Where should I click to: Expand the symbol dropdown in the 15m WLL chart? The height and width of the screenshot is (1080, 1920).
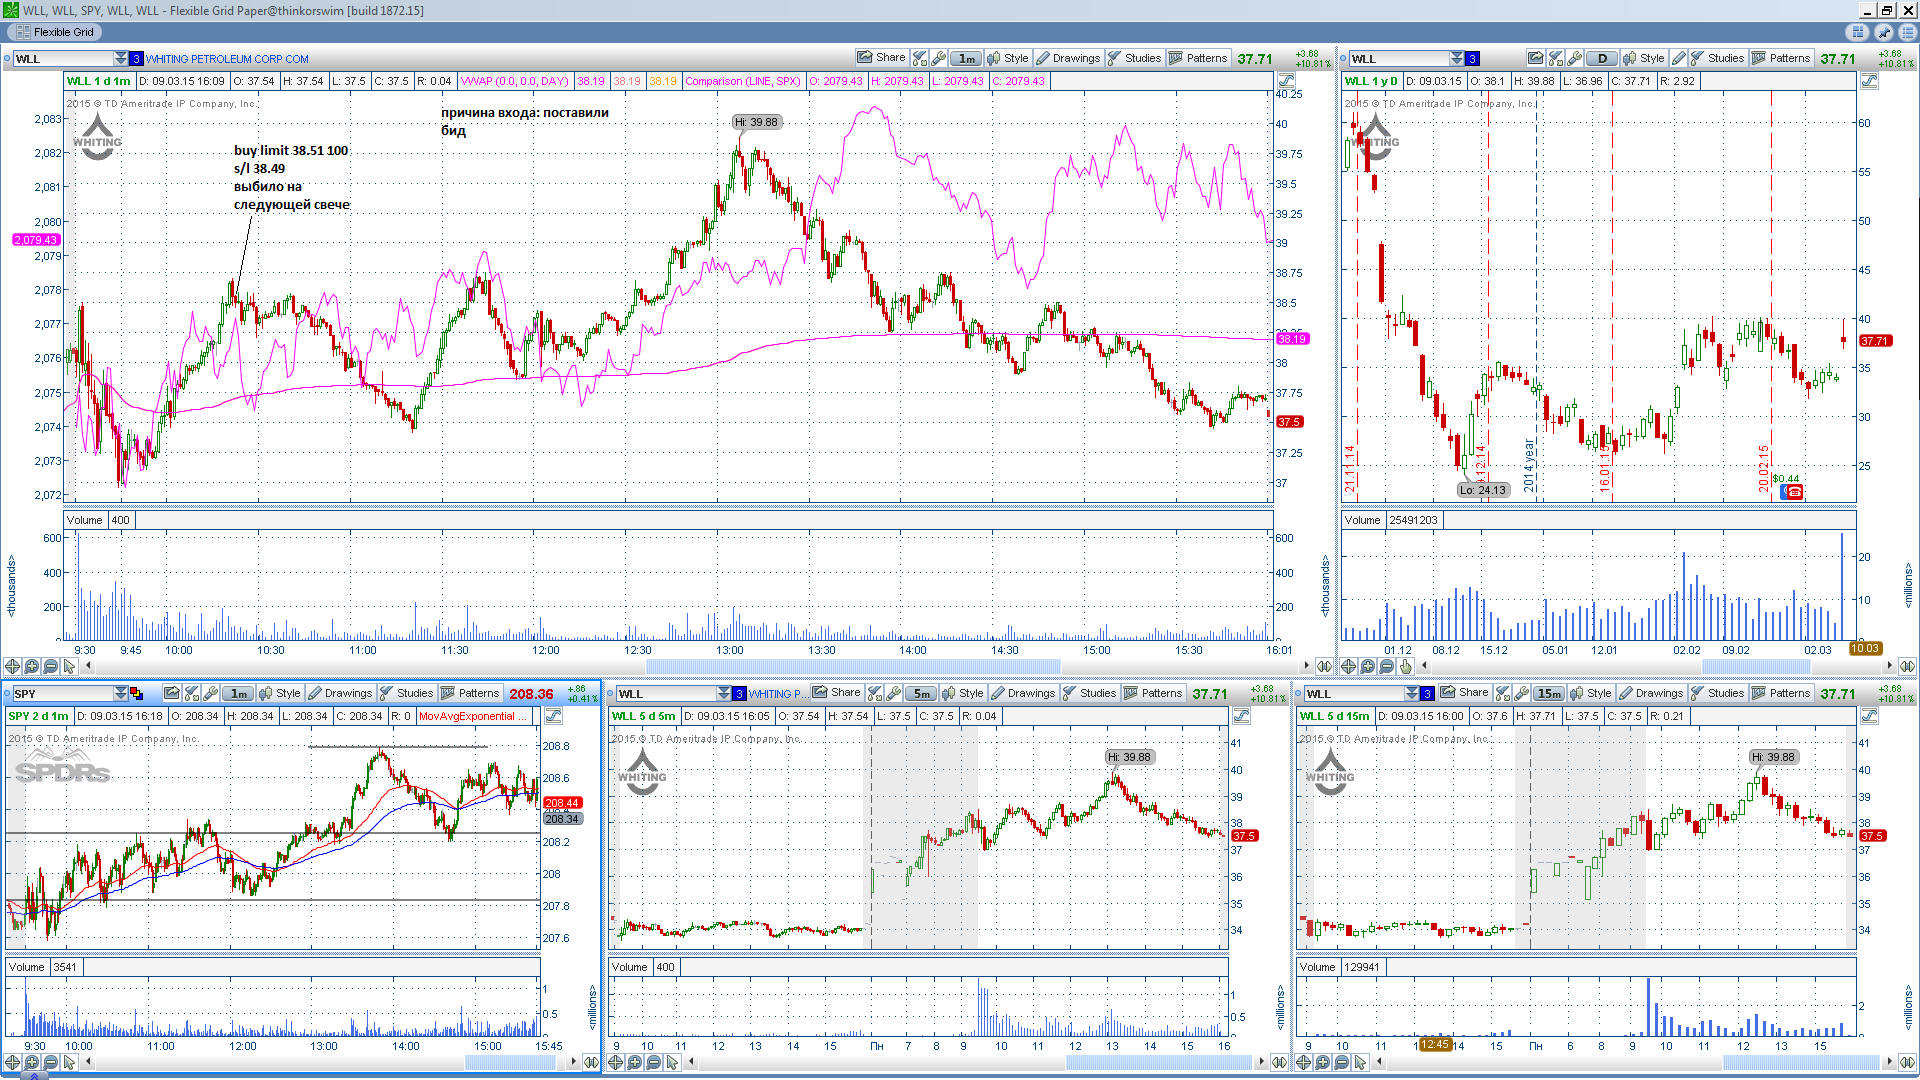point(1412,693)
